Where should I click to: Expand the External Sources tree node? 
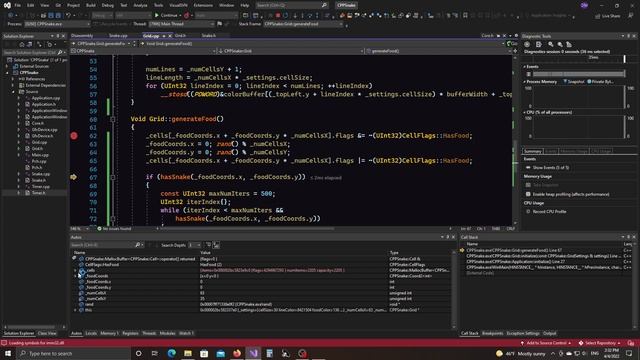pos(7,66)
